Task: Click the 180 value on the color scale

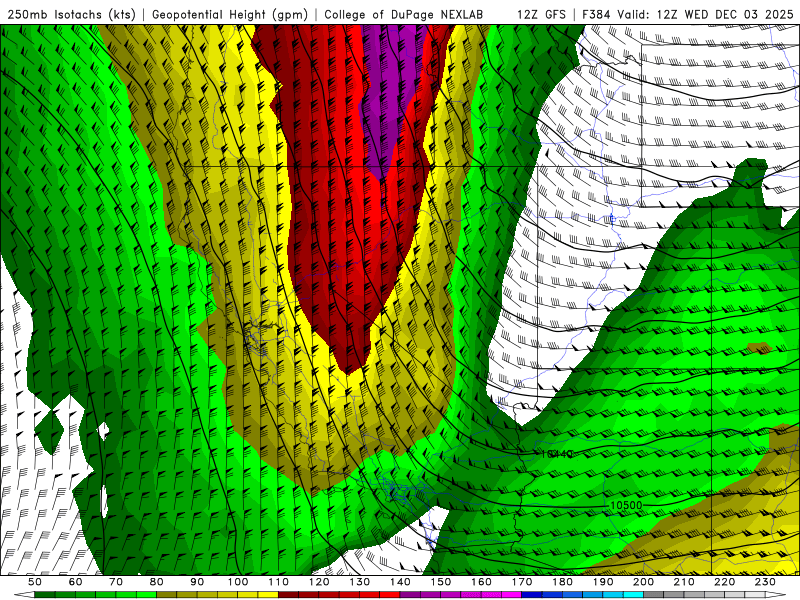Action: click(562, 582)
